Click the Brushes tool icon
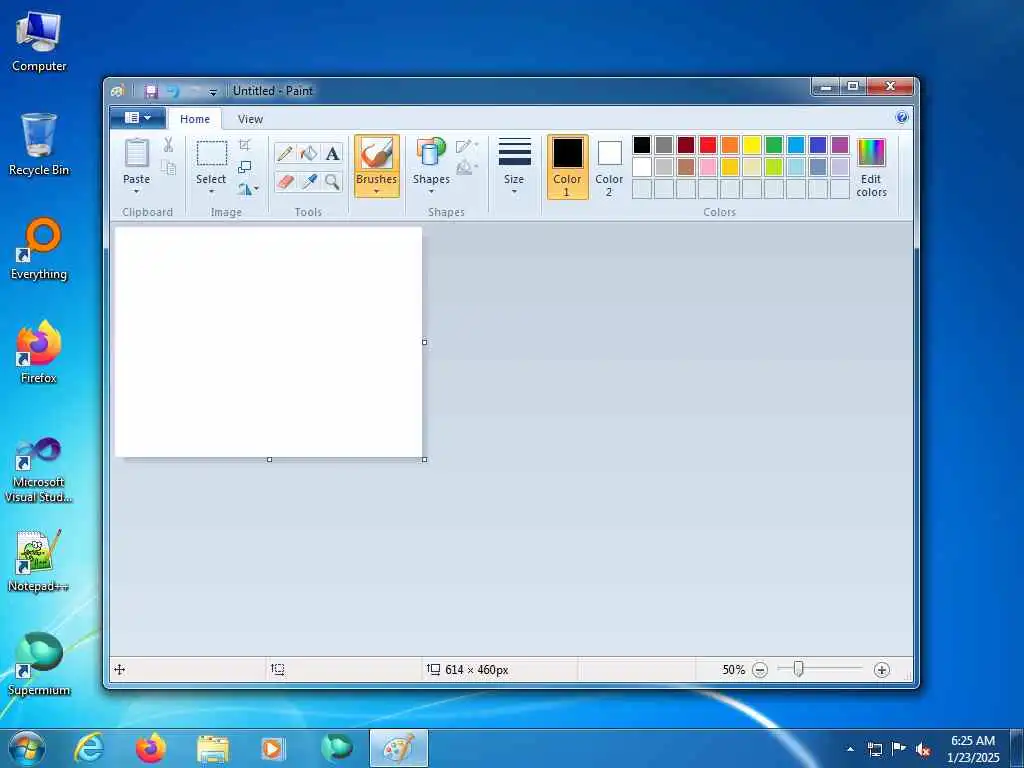 [377, 154]
